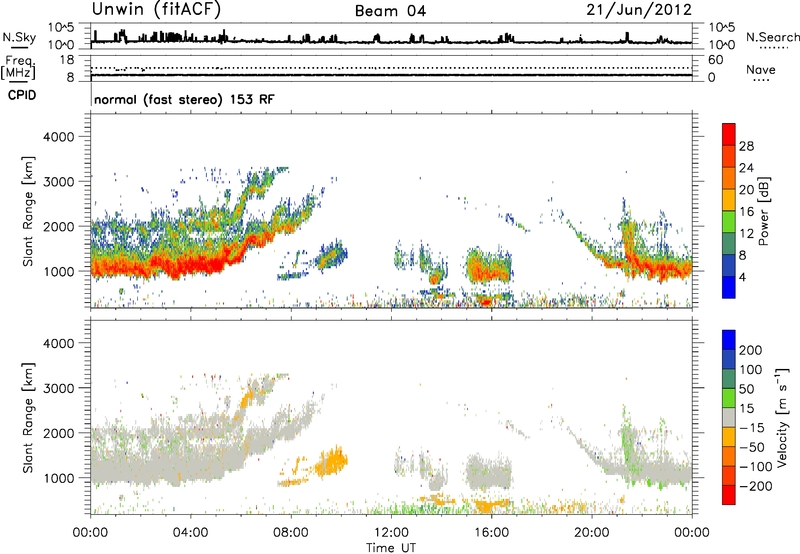Click the "-50" value on Velocity scale

click(752, 447)
